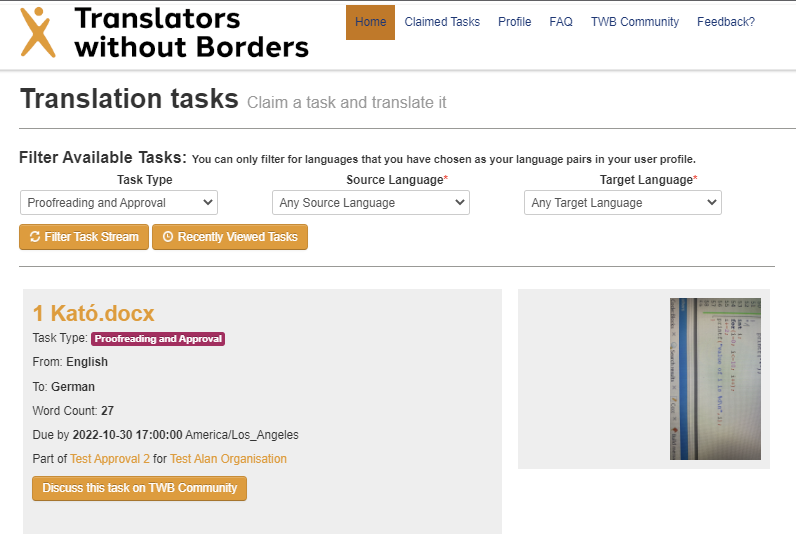The height and width of the screenshot is (535, 796).
Task: Open the Test Alan Organisation link
Action: click(x=228, y=459)
